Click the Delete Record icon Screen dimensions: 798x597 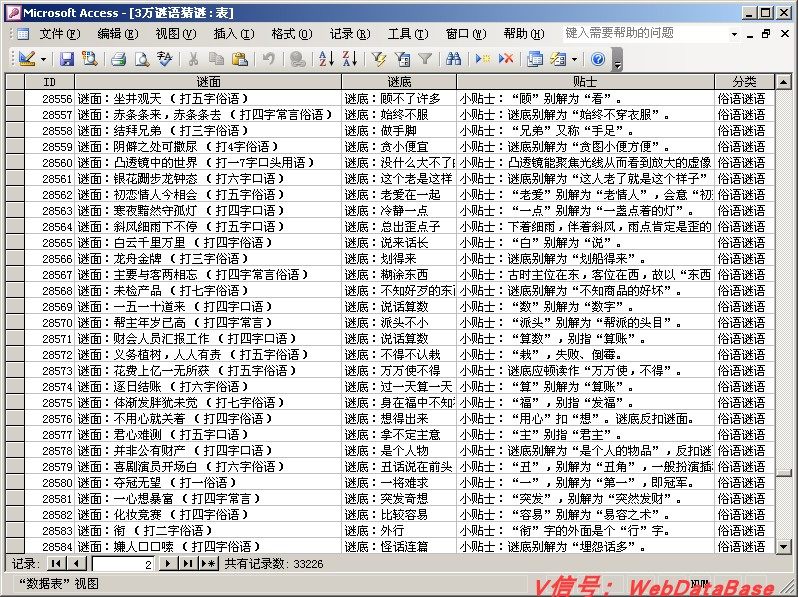click(x=506, y=59)
